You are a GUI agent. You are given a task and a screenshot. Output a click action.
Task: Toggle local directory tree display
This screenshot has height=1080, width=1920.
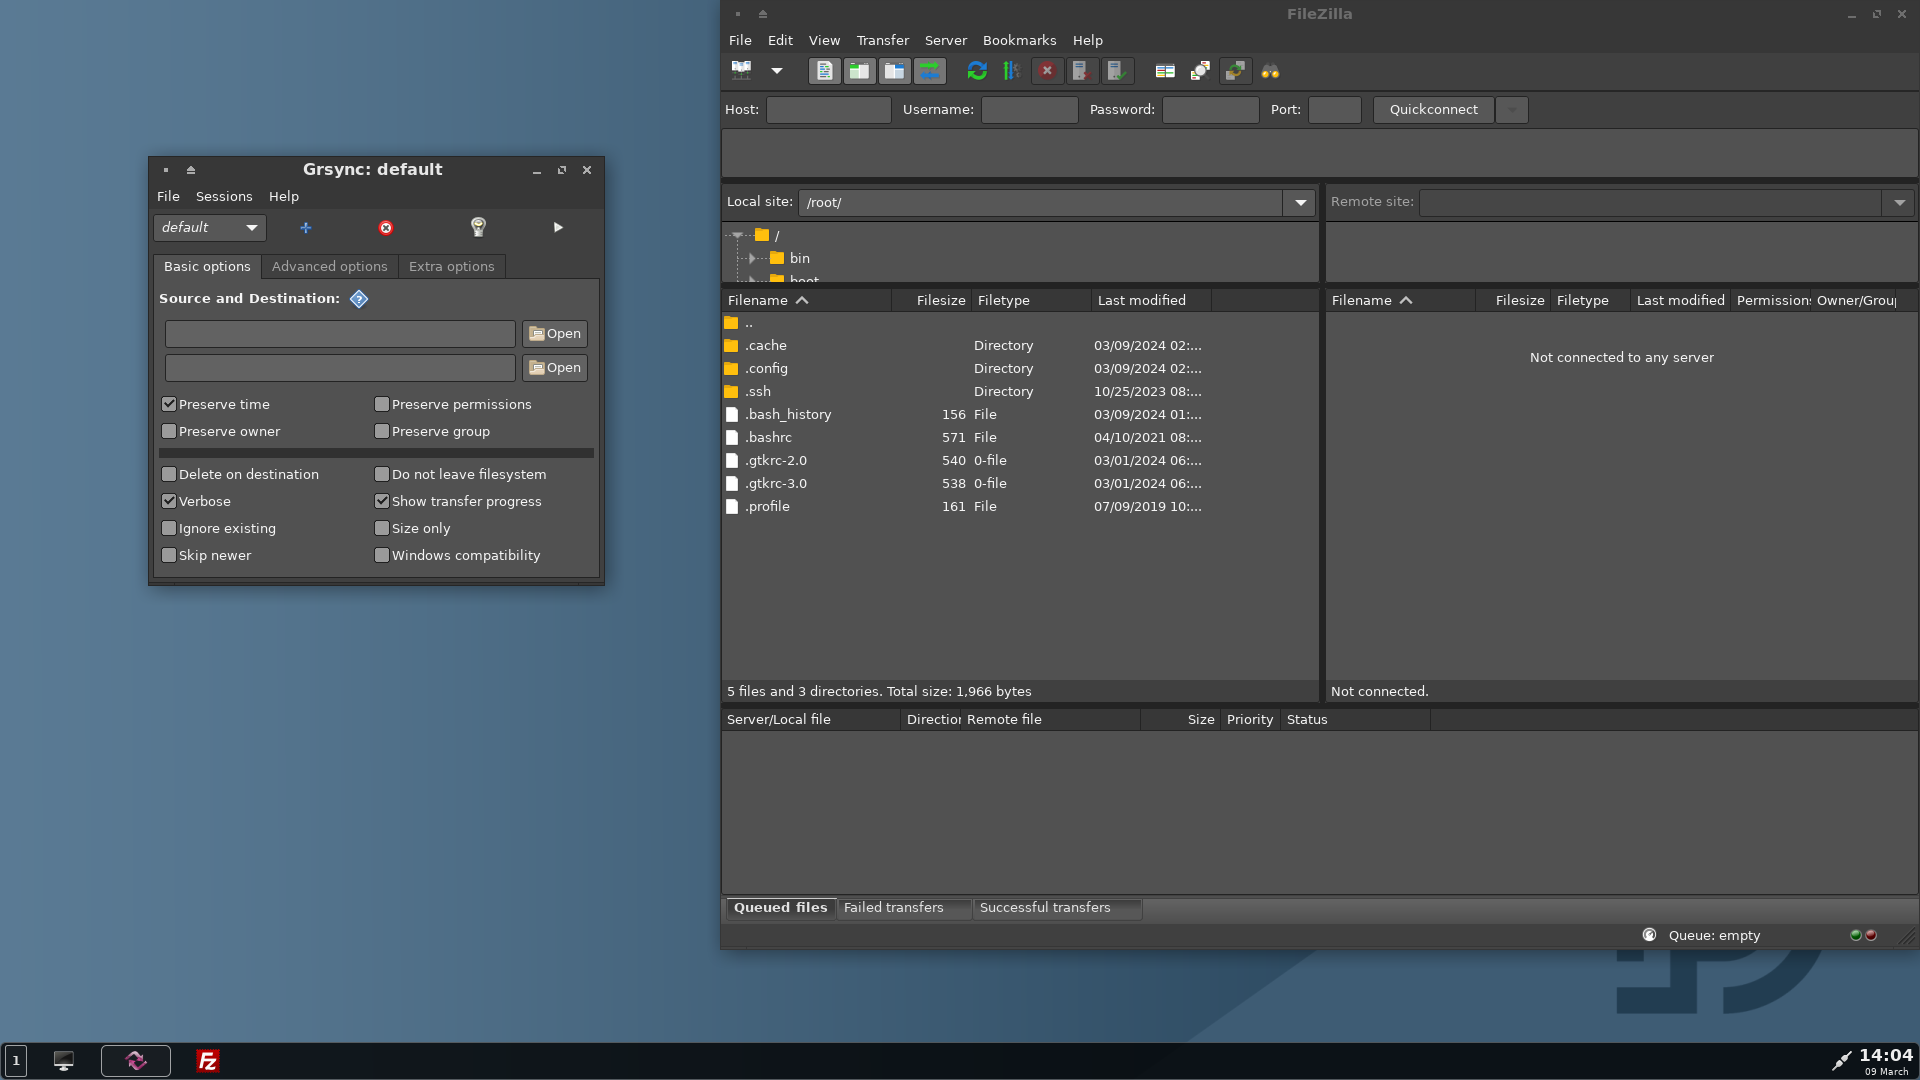pos(859,71)
